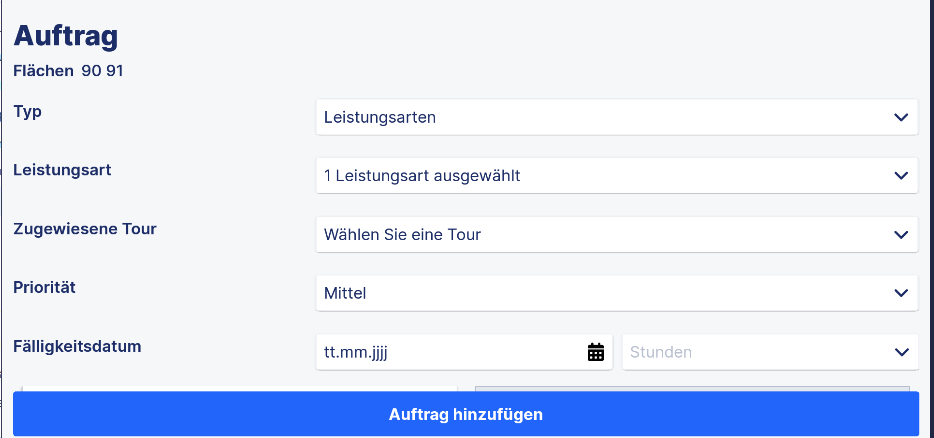Select the Stunden placeholder text
The width and height of the screenshot is (934, 438).
(661, 352)
